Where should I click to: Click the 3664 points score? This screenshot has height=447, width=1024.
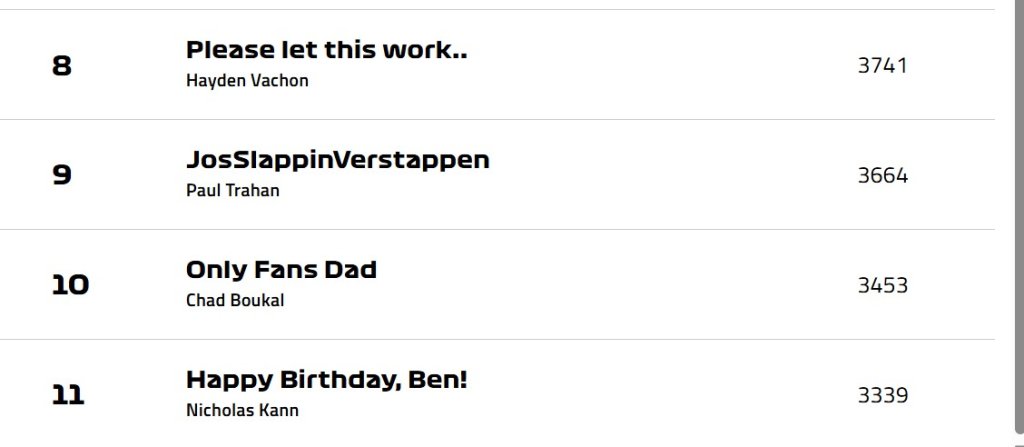(882, 176)
